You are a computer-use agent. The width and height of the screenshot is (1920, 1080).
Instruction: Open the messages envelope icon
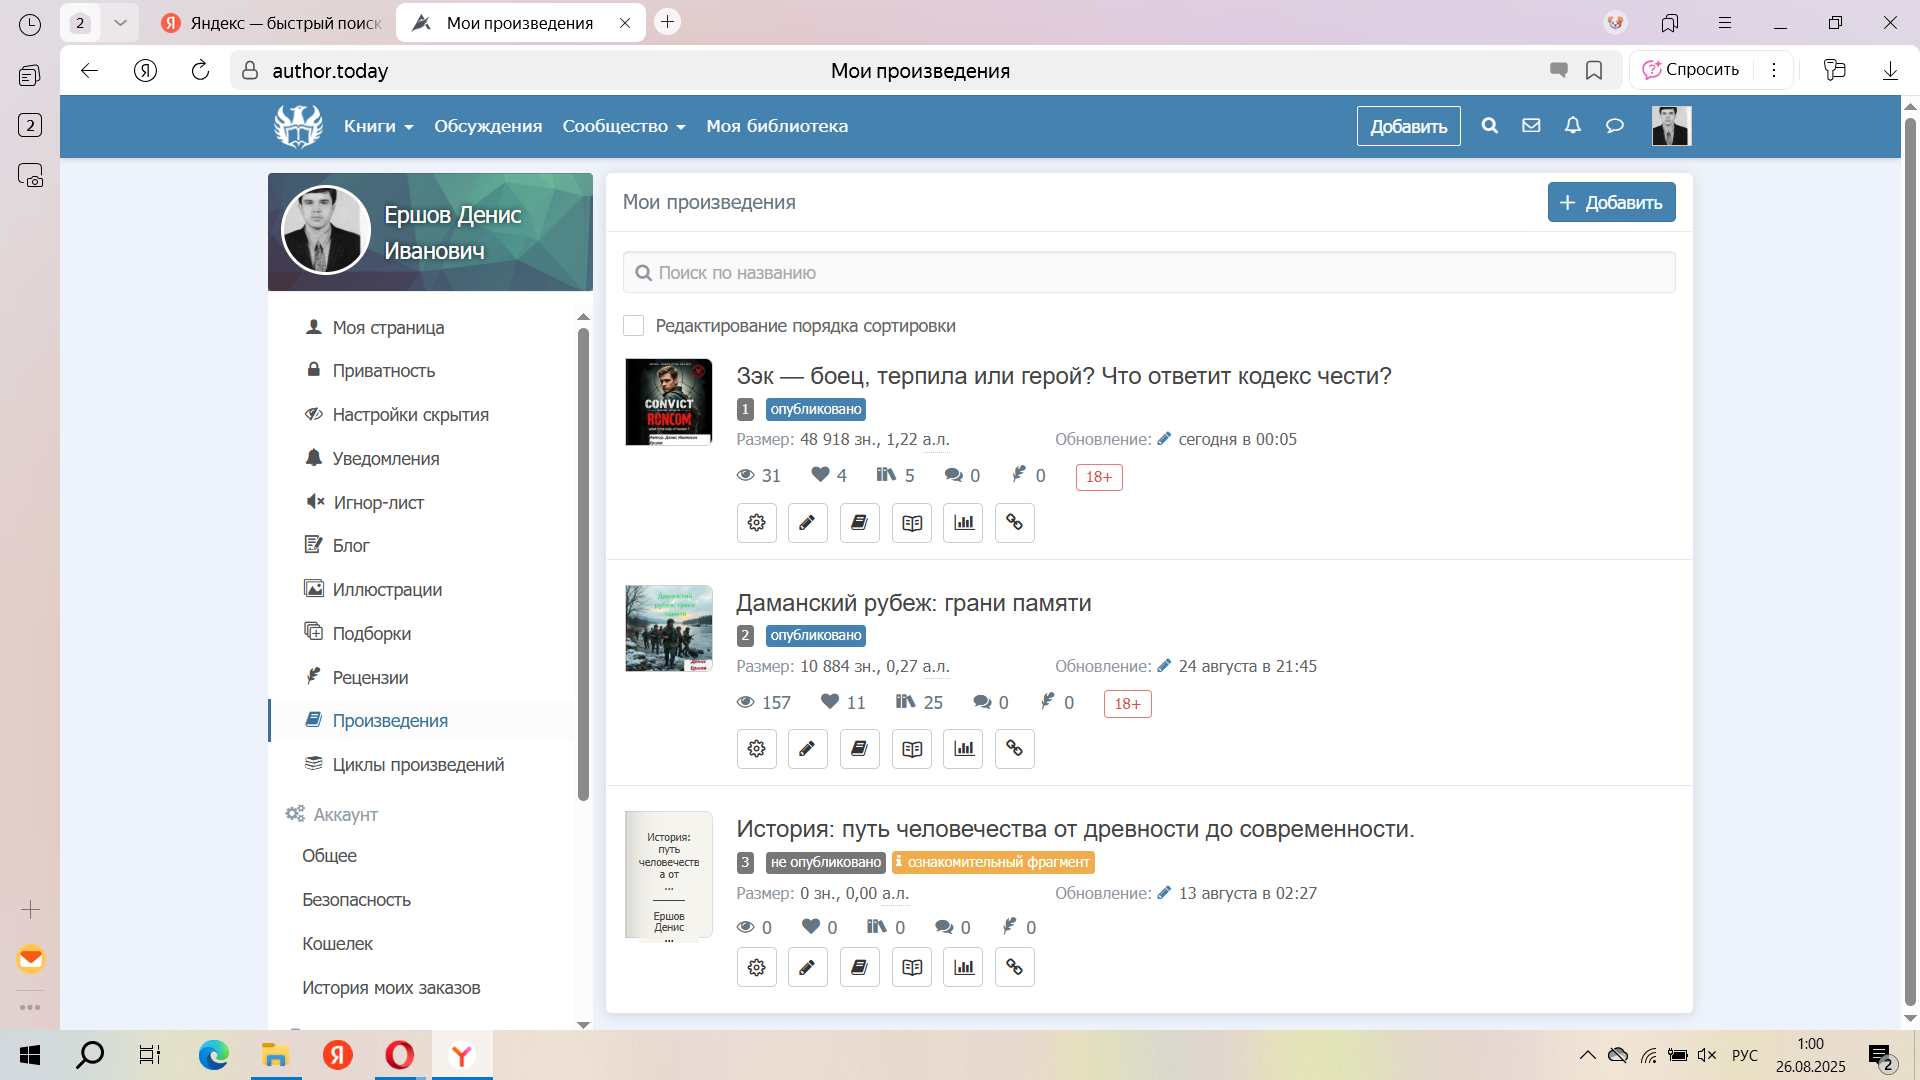tap(1531, 126)
